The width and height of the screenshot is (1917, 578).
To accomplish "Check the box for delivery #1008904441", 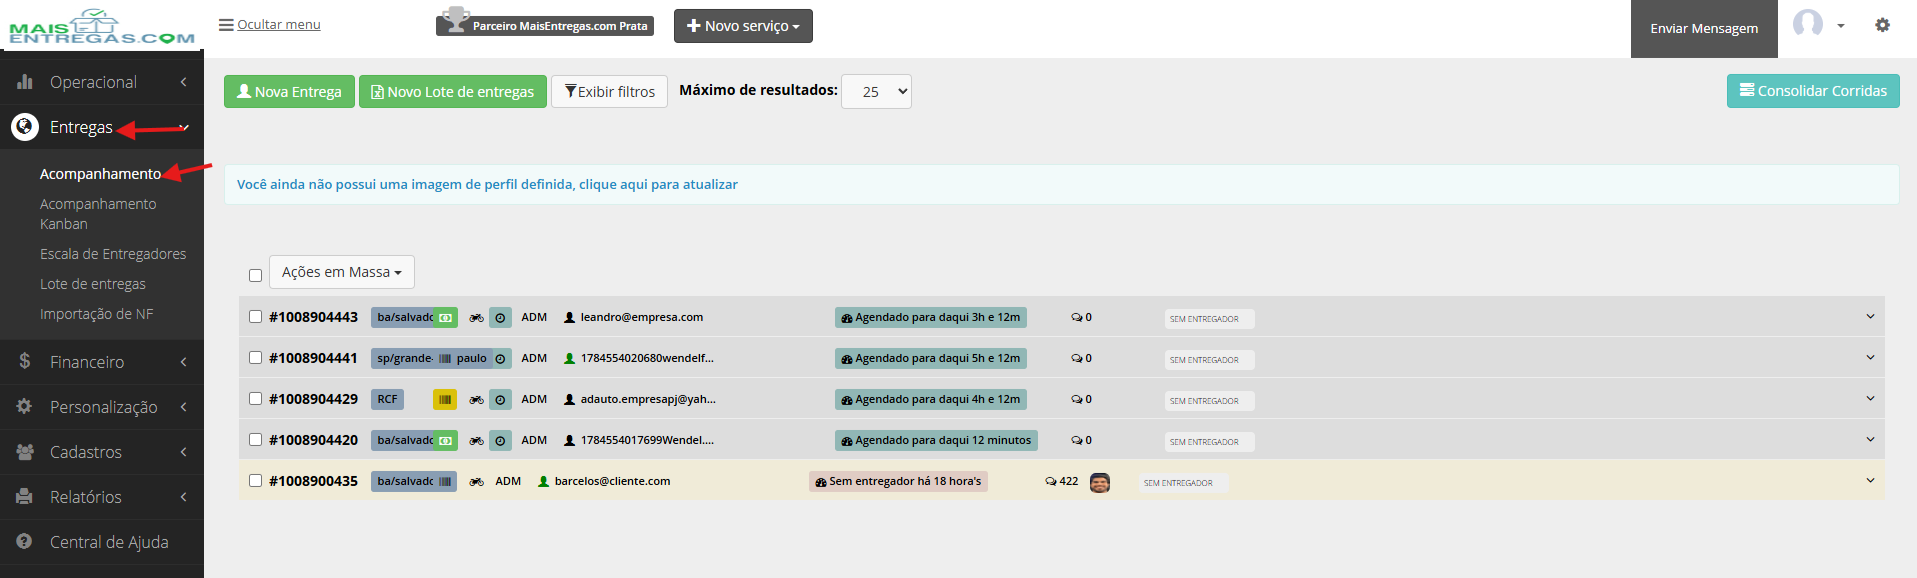I will coord(255,358).
